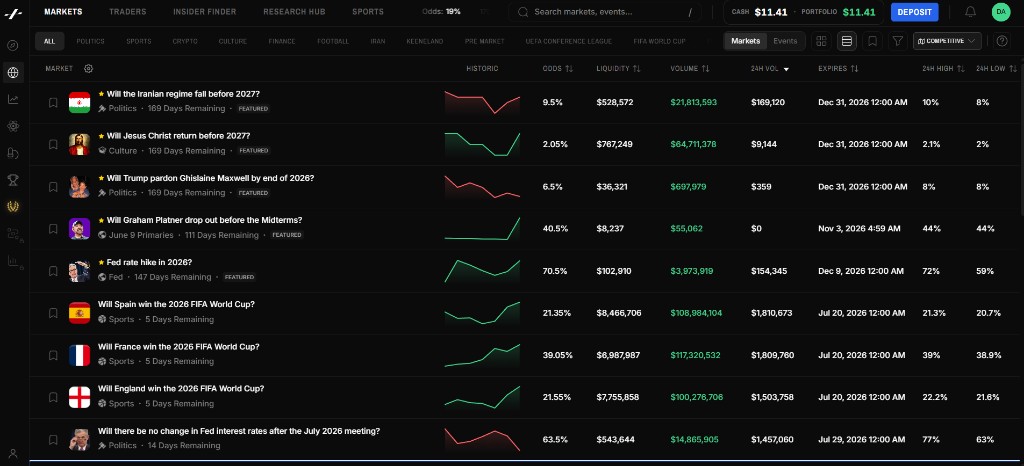Open the column settings gear next to MARKET
This screenshot has width=1024, height=466.
click(89, 69)
